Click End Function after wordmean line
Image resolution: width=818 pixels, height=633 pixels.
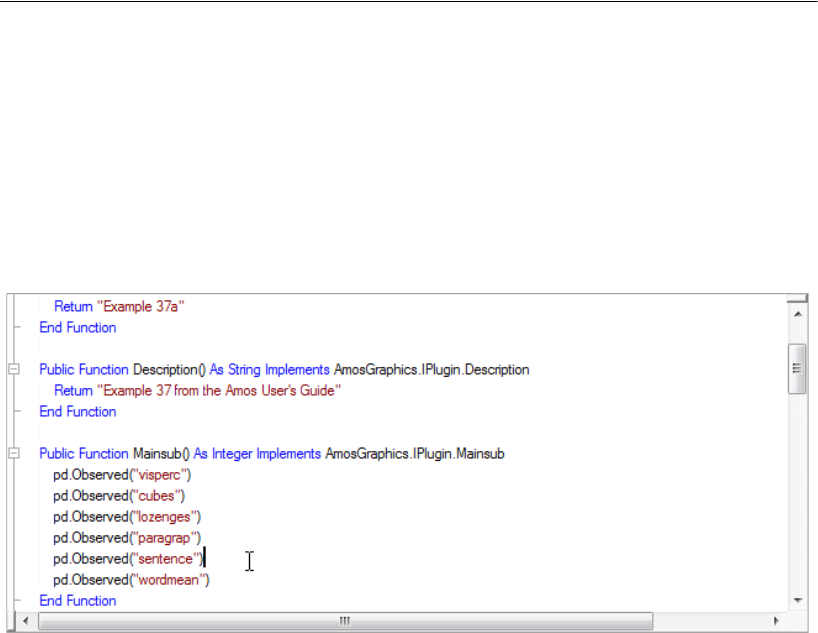78,601
